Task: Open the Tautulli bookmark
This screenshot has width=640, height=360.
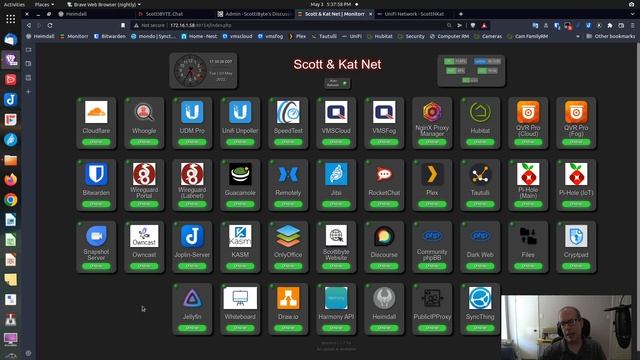Action: [324, 36]
